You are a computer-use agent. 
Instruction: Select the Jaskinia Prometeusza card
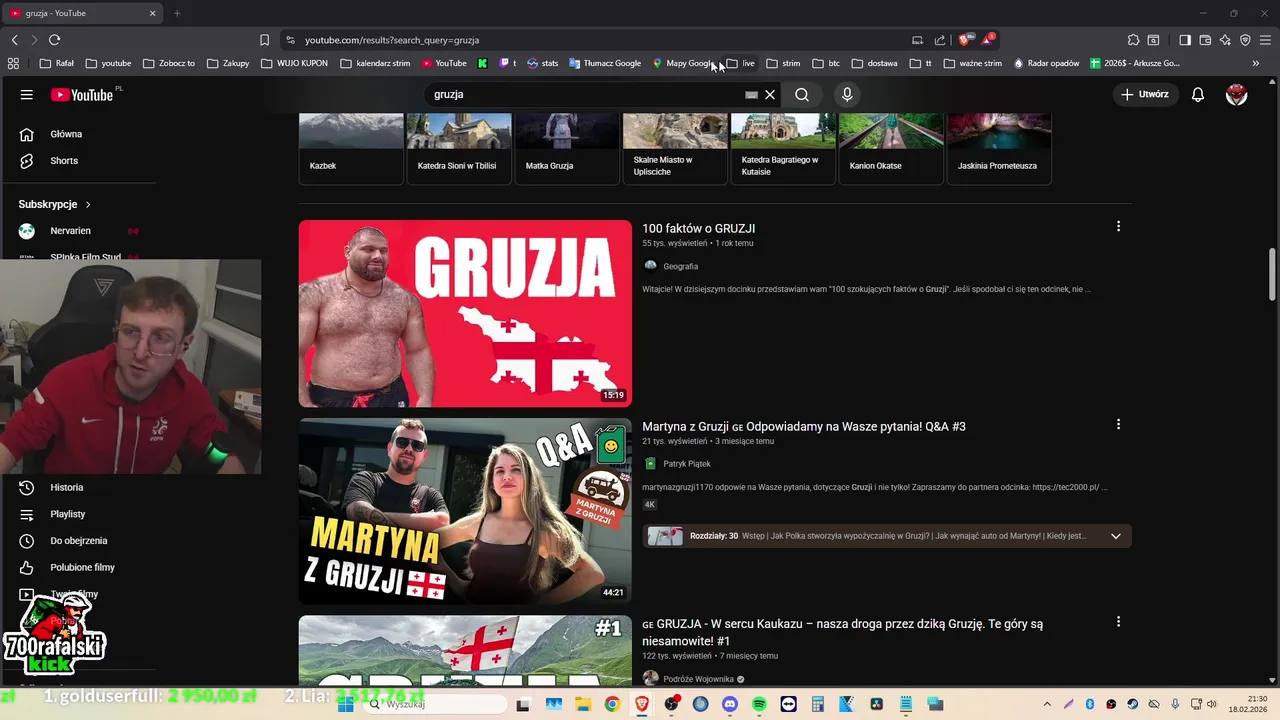click(x=999, y=148)
